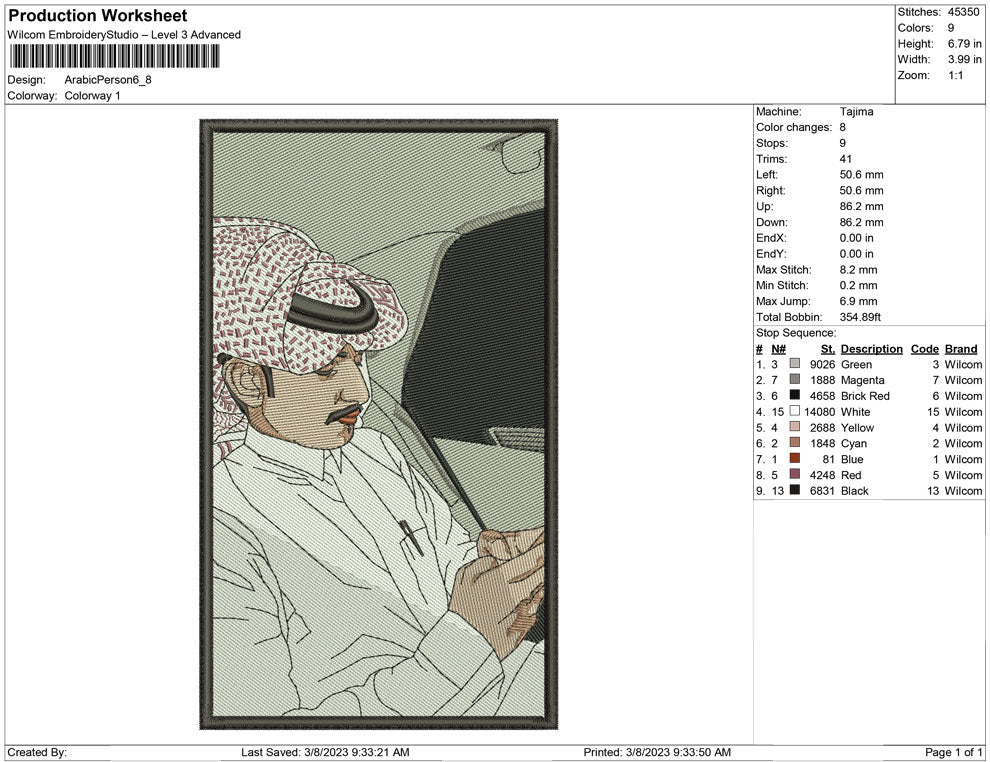Select the Magenta gray color swatch

(795, 380)
